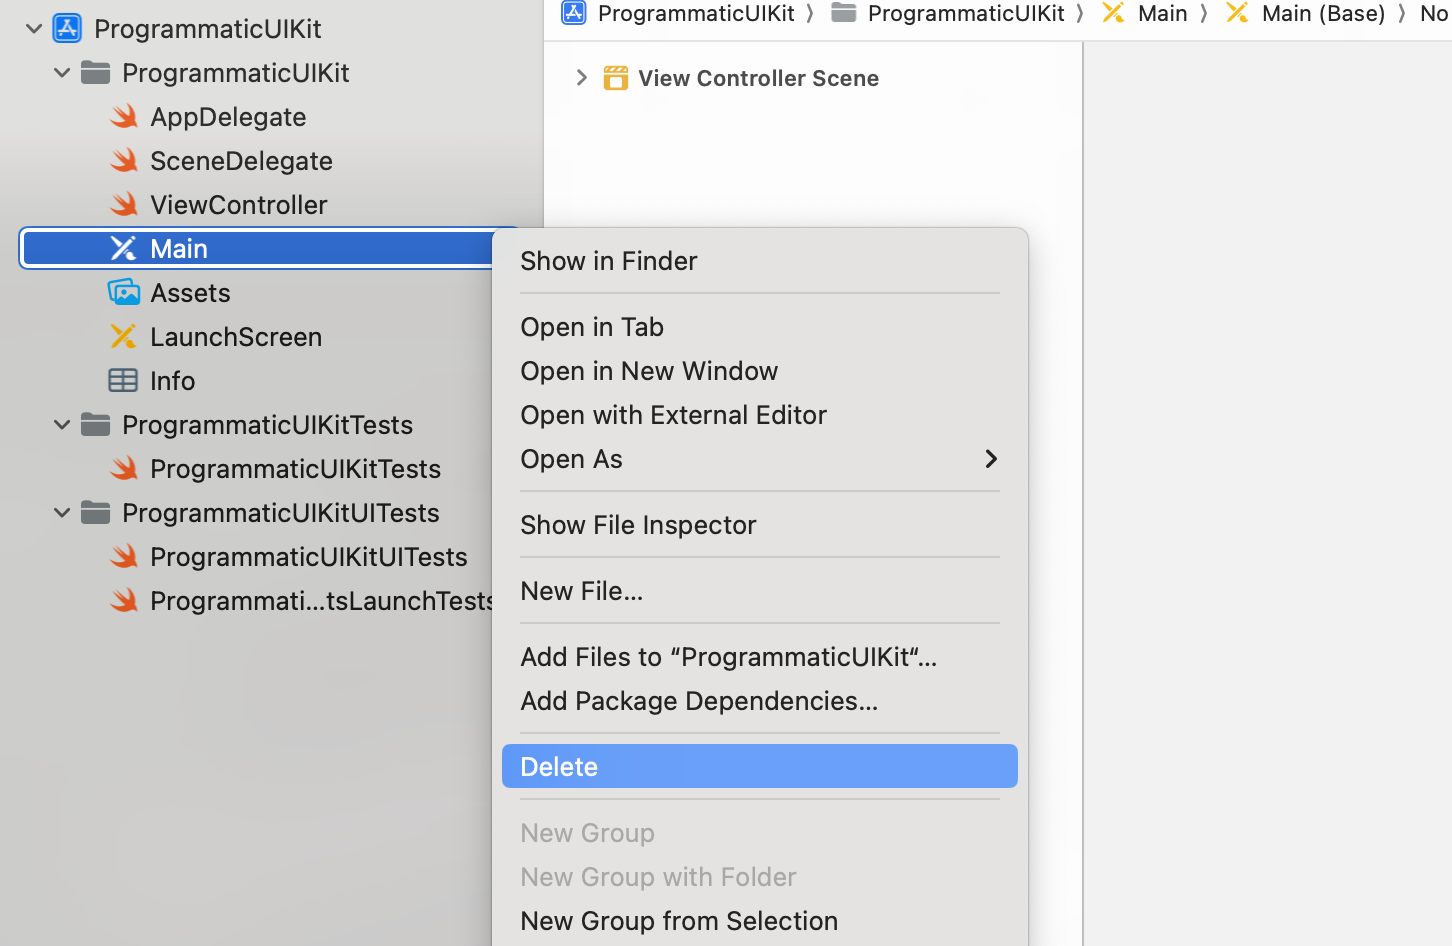The height and width of the screenshot is (946, 1452).
Task: Select the ProgrammaticUIKitUITests Swift file
Action: [x=308, y=557]
